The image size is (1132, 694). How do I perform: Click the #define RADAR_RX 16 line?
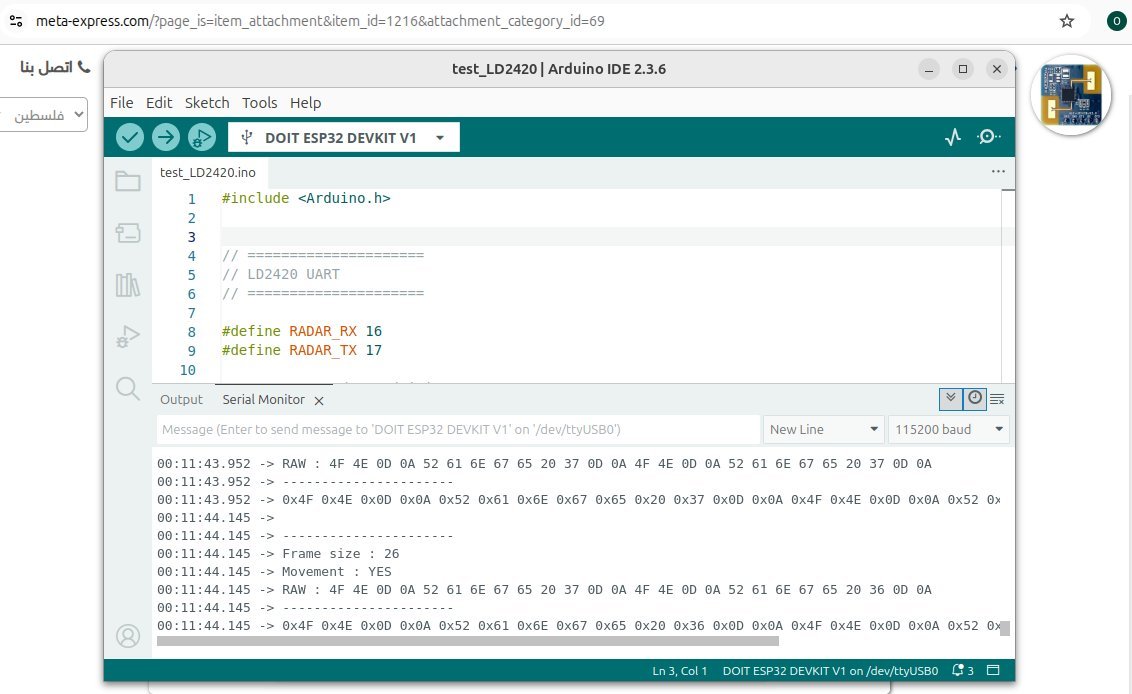point(302,331)
